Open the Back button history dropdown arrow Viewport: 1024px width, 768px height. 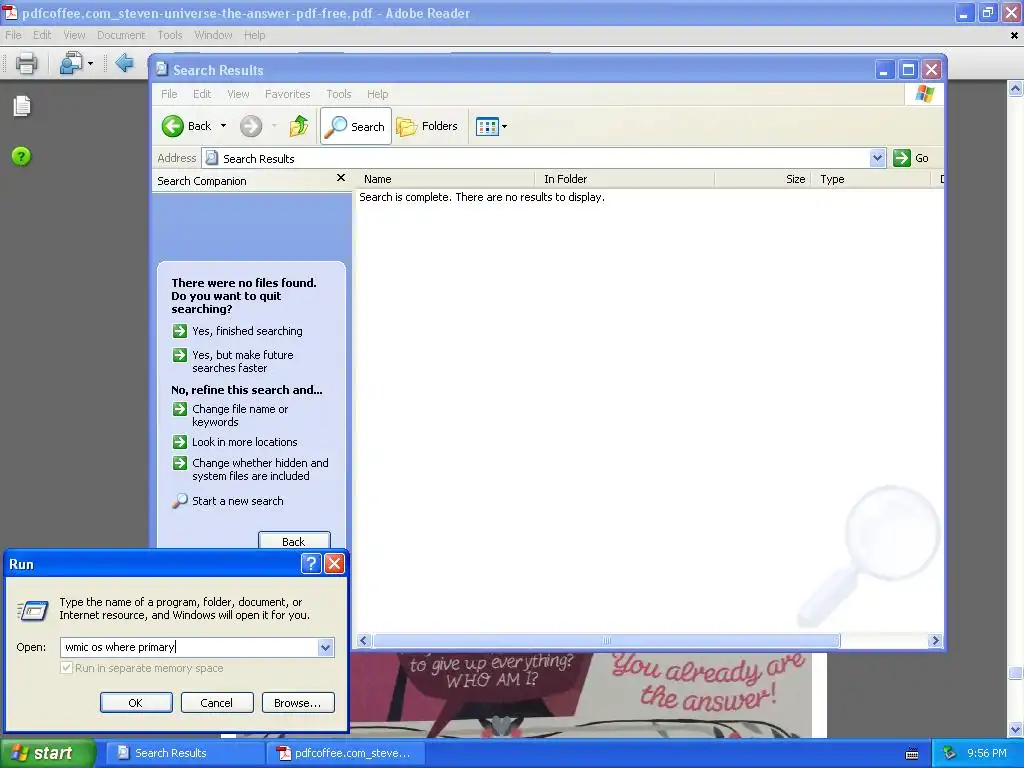coord(223,126)
